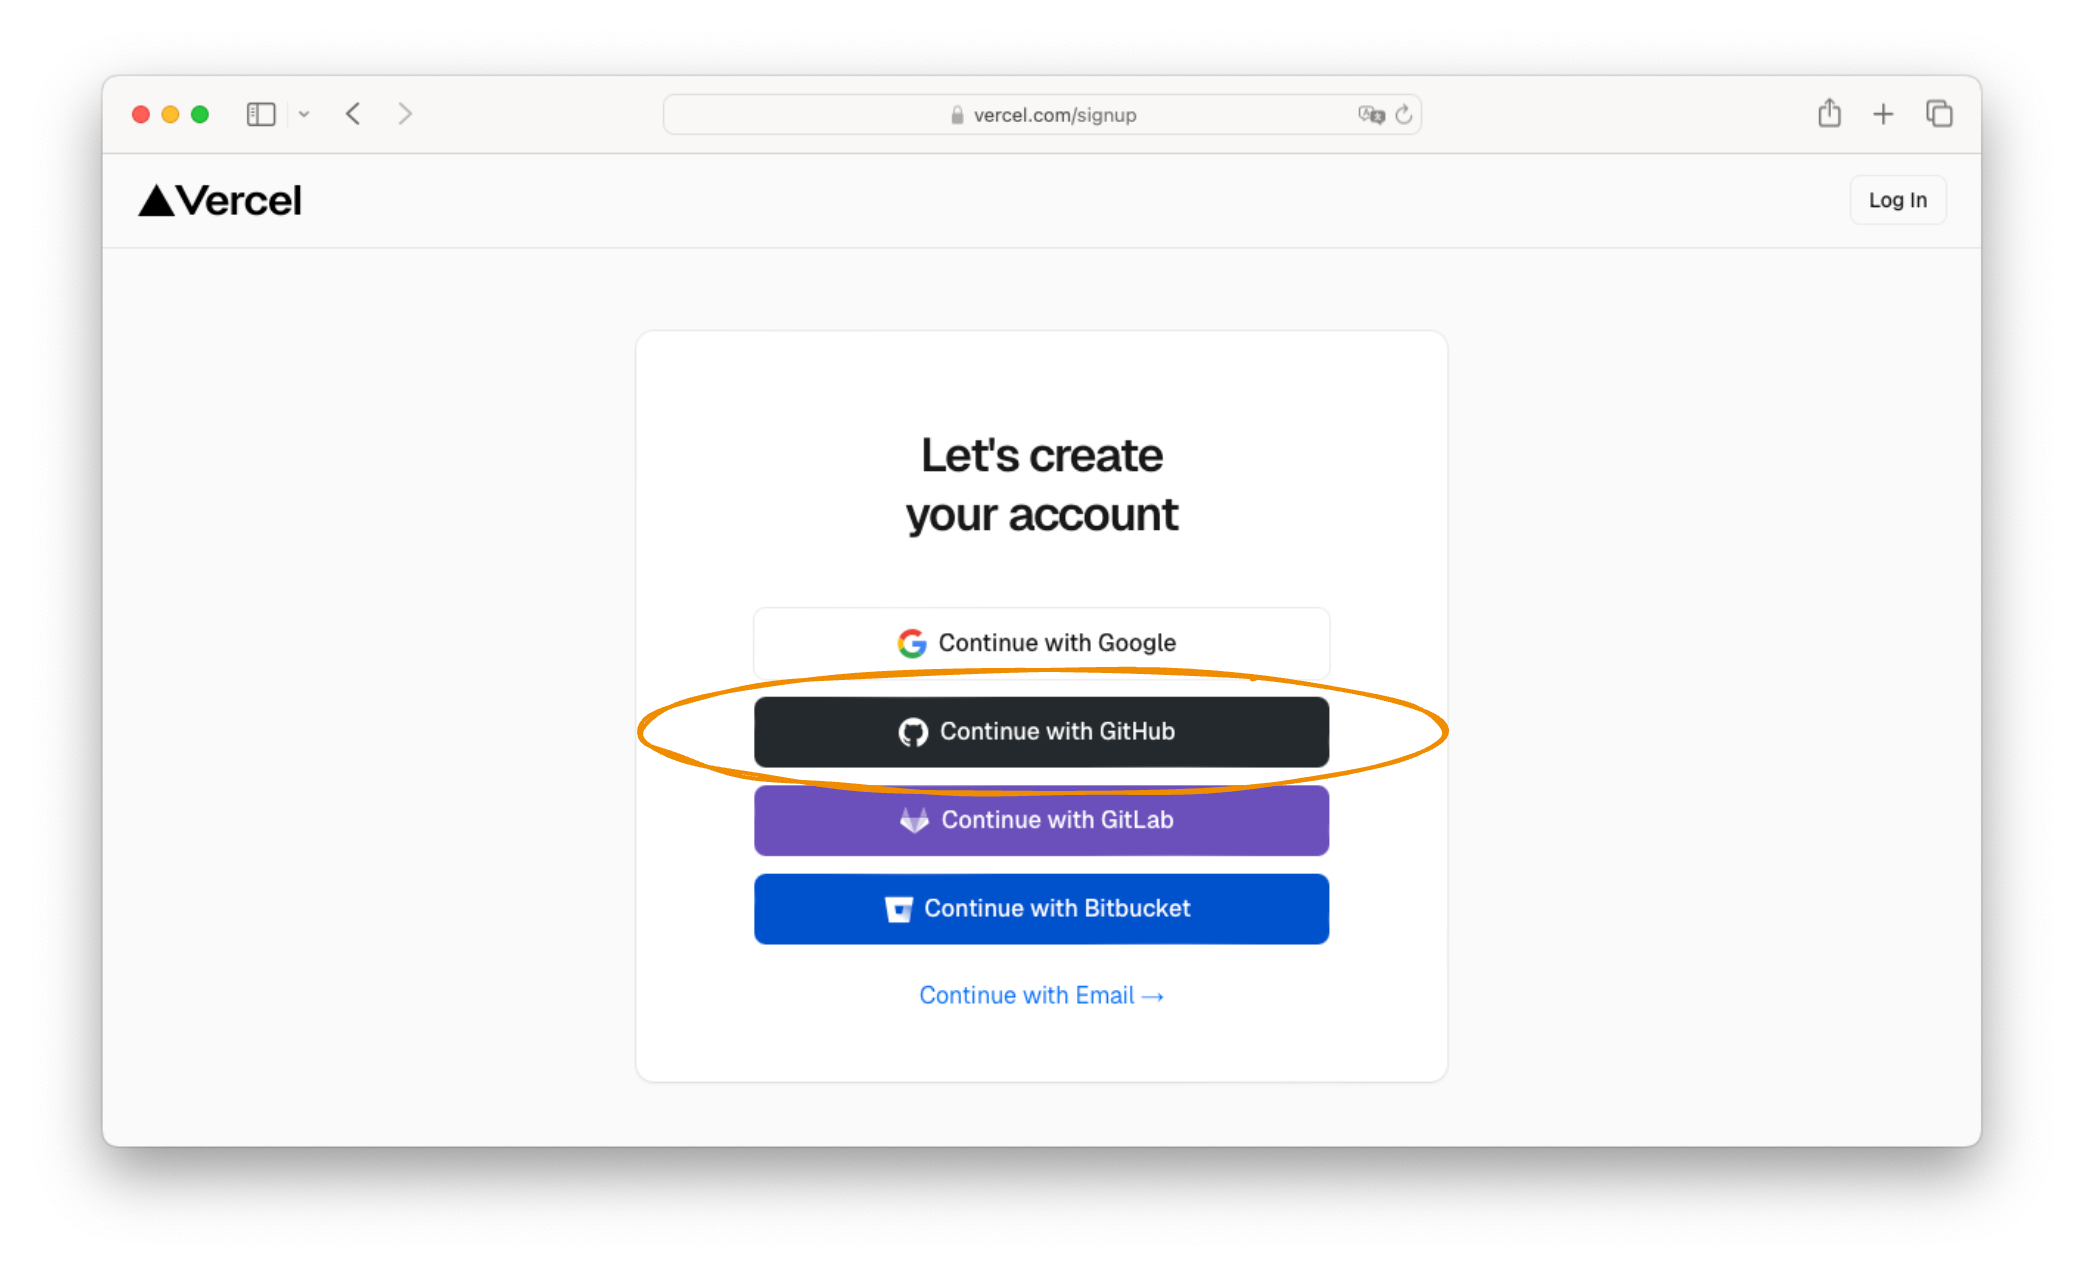Select the GitHub octocat icon
Image resolution: width=2083 pixels, height=1275 pixels.
[913, 731]
